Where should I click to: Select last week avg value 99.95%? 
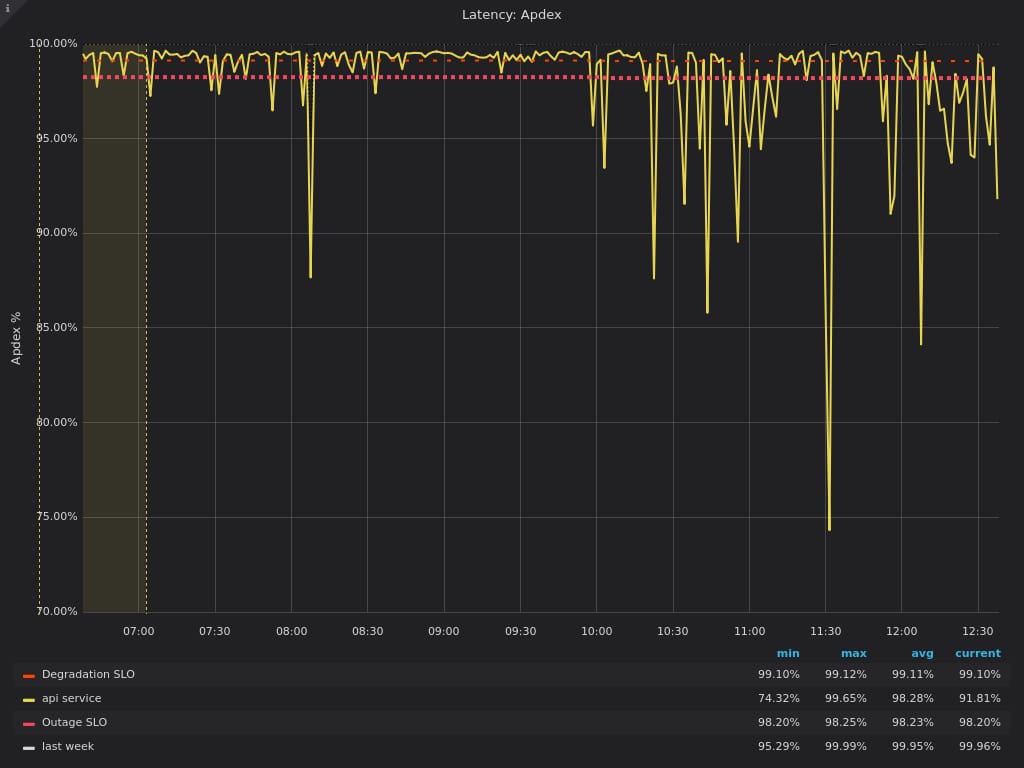912,746
